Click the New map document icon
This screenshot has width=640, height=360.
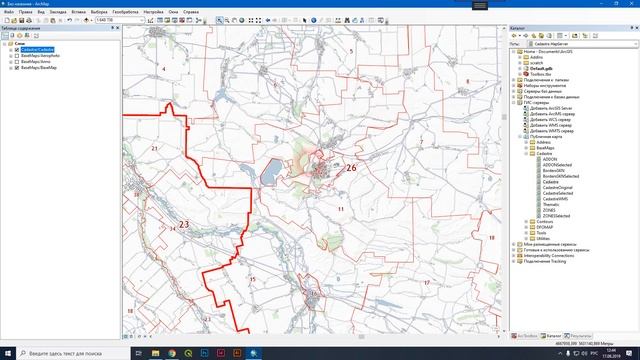click(x=7, y=20)
